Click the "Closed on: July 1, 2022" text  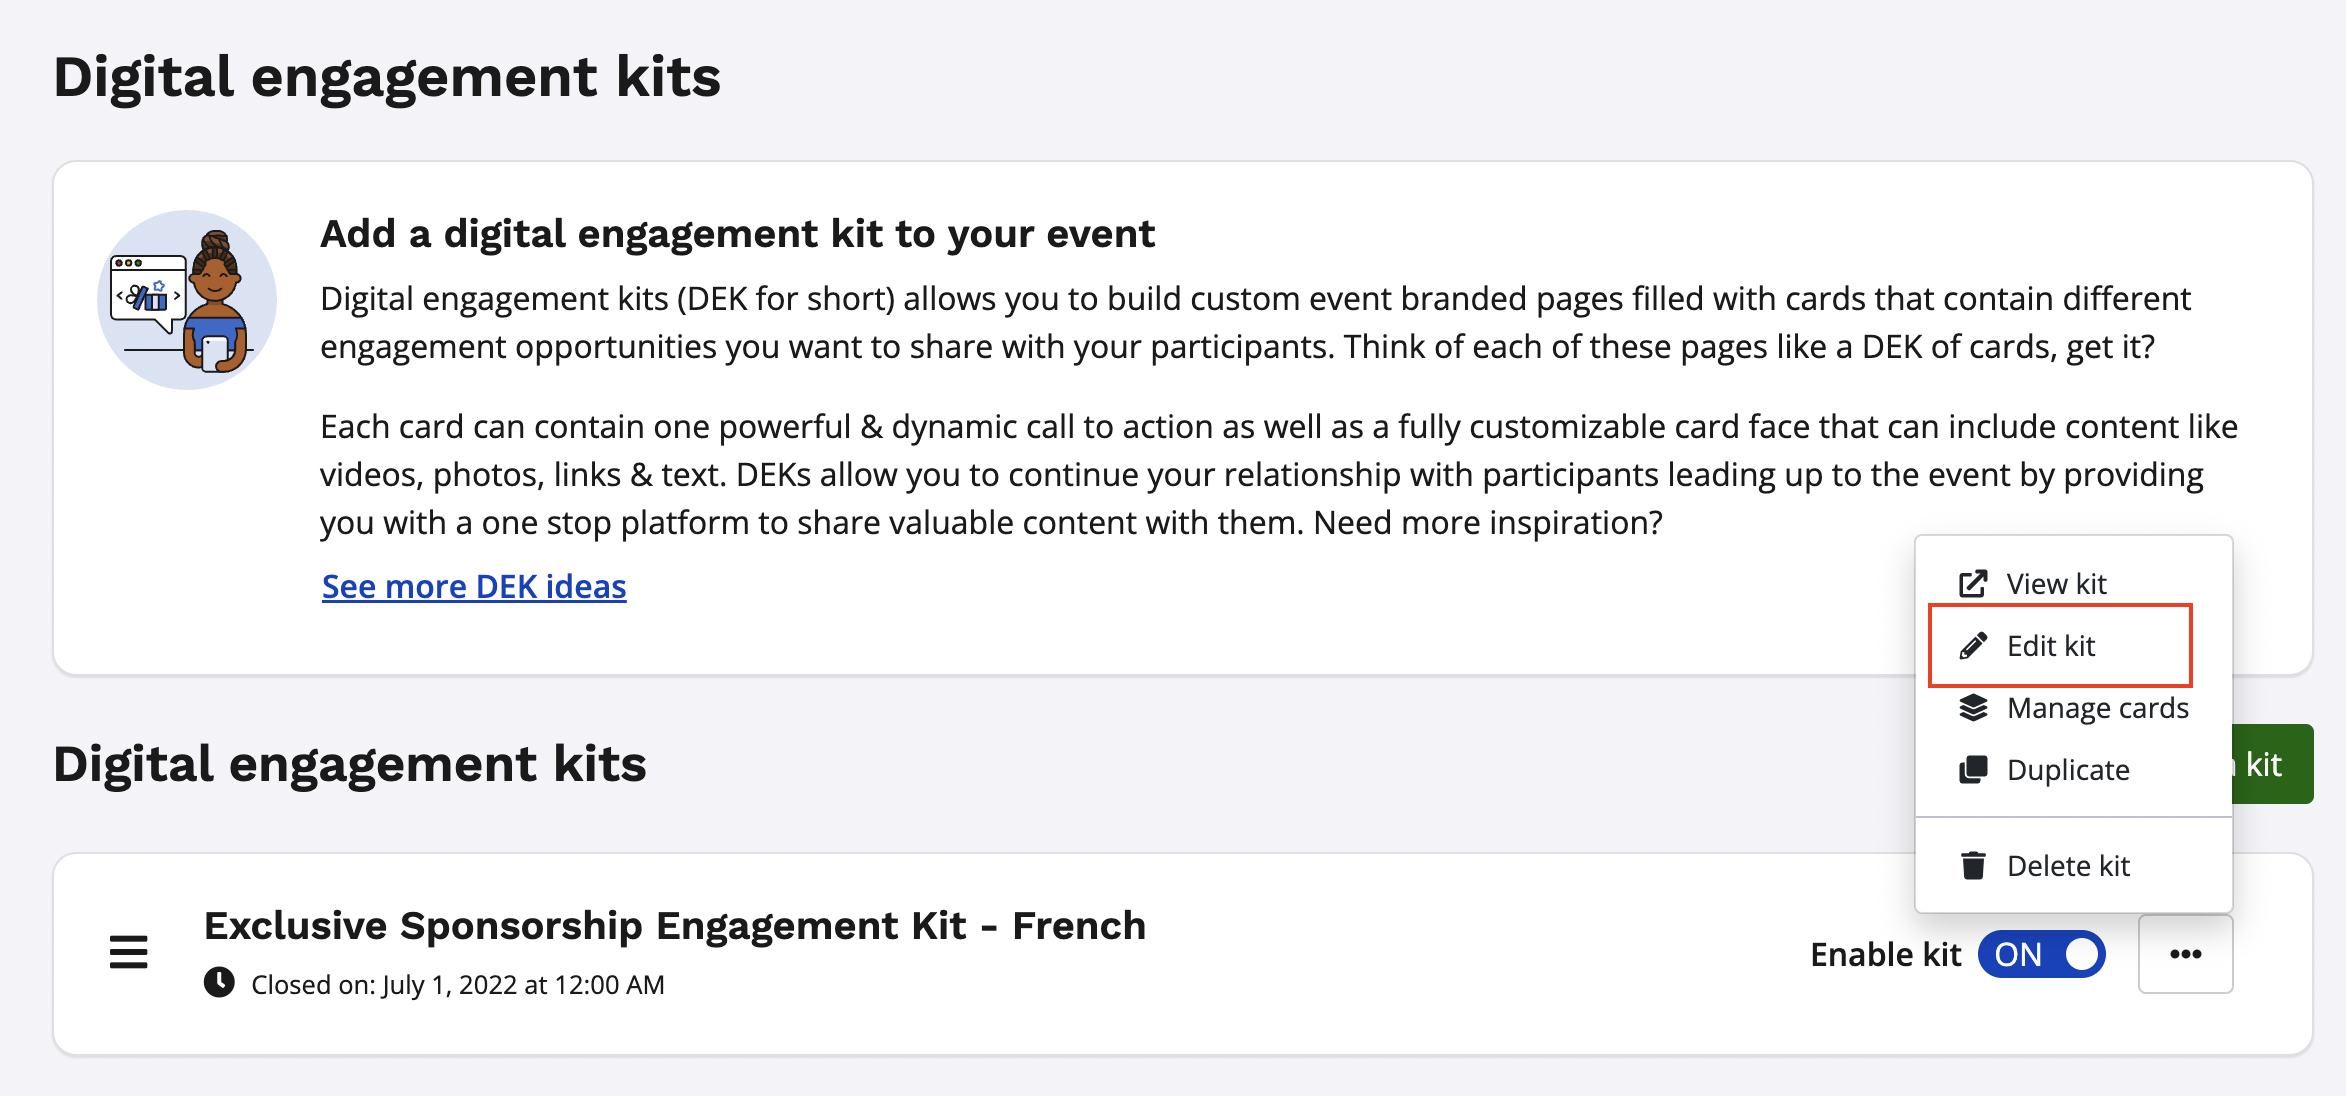[458, 985]
